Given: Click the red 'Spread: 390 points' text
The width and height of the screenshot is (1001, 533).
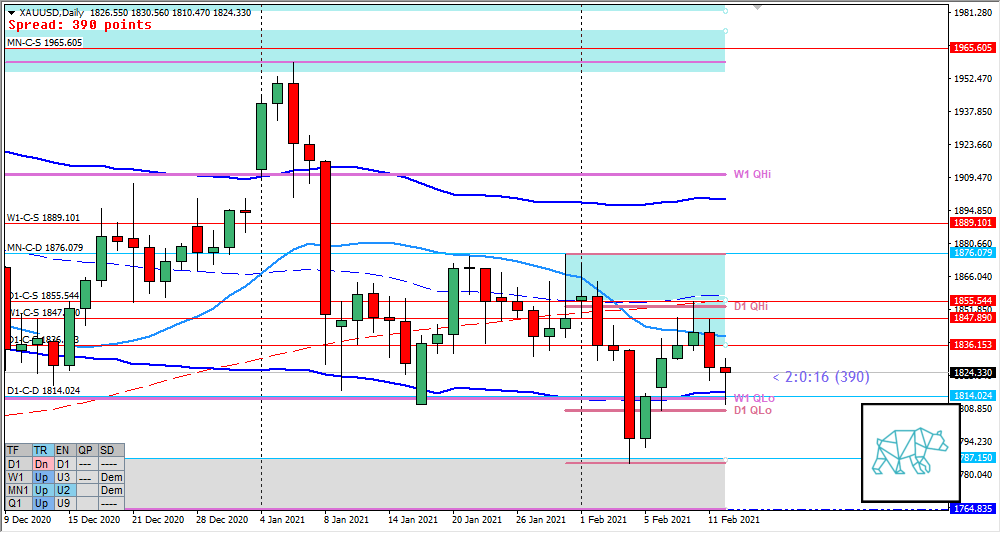Looking at the screenshot, I should coord(80,25).
